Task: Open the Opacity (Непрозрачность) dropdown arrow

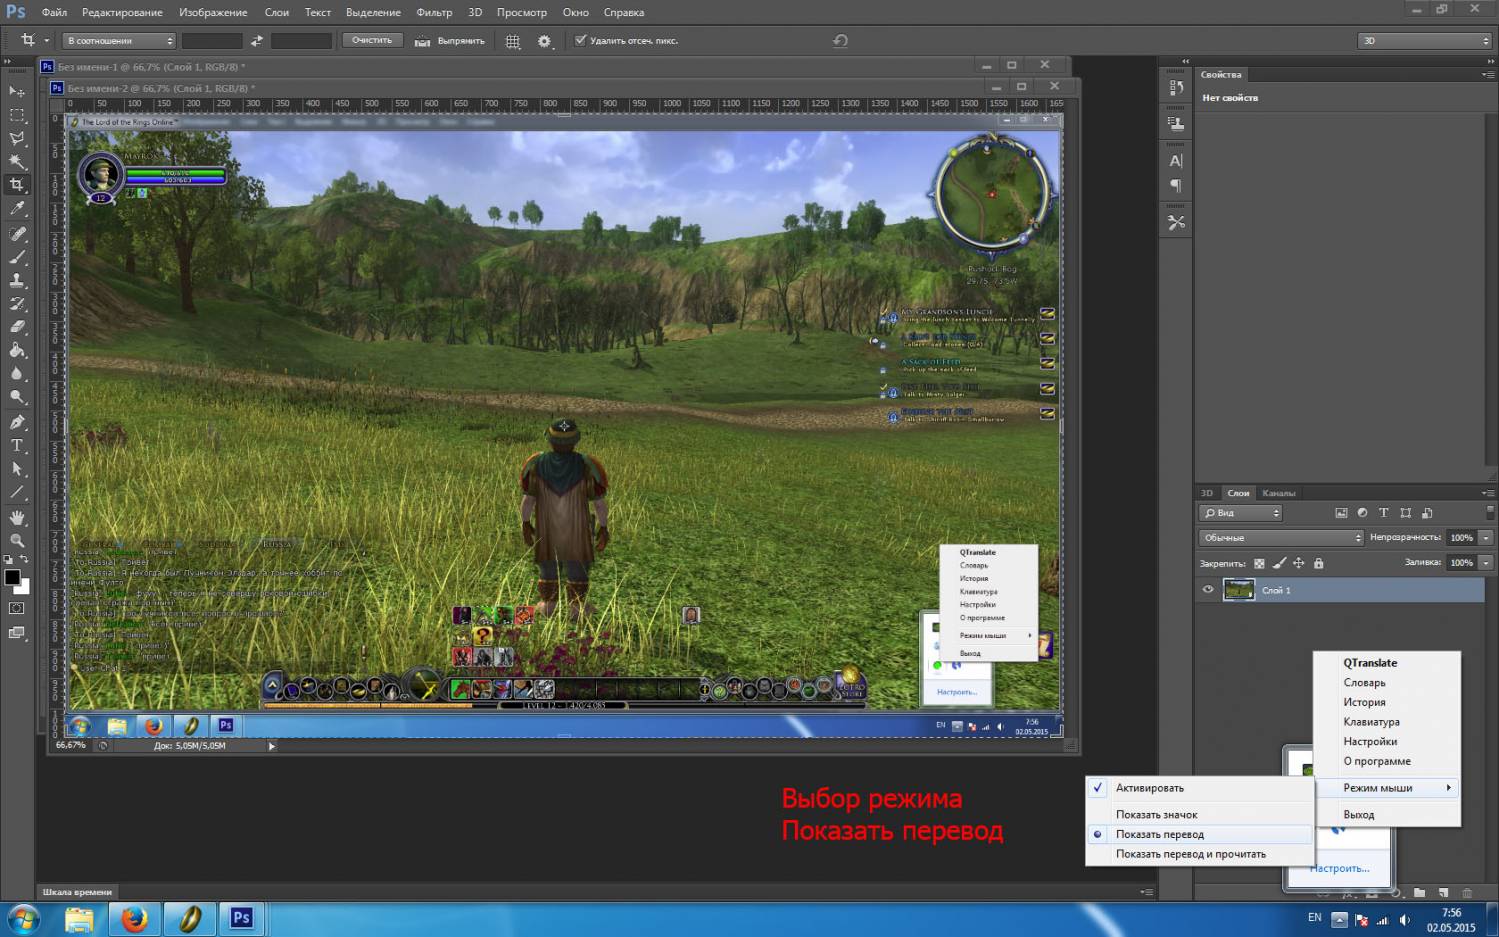Action: click(x=1486, y=538)
